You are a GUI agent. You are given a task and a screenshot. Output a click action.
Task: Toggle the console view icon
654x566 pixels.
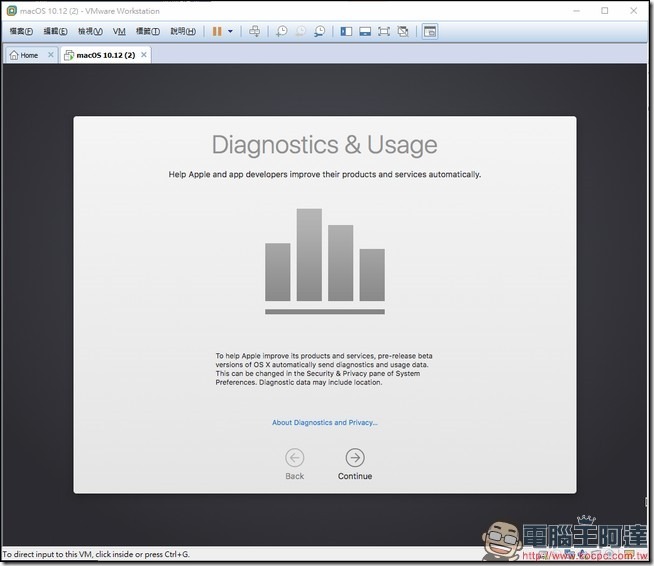[x=430, y=31]
